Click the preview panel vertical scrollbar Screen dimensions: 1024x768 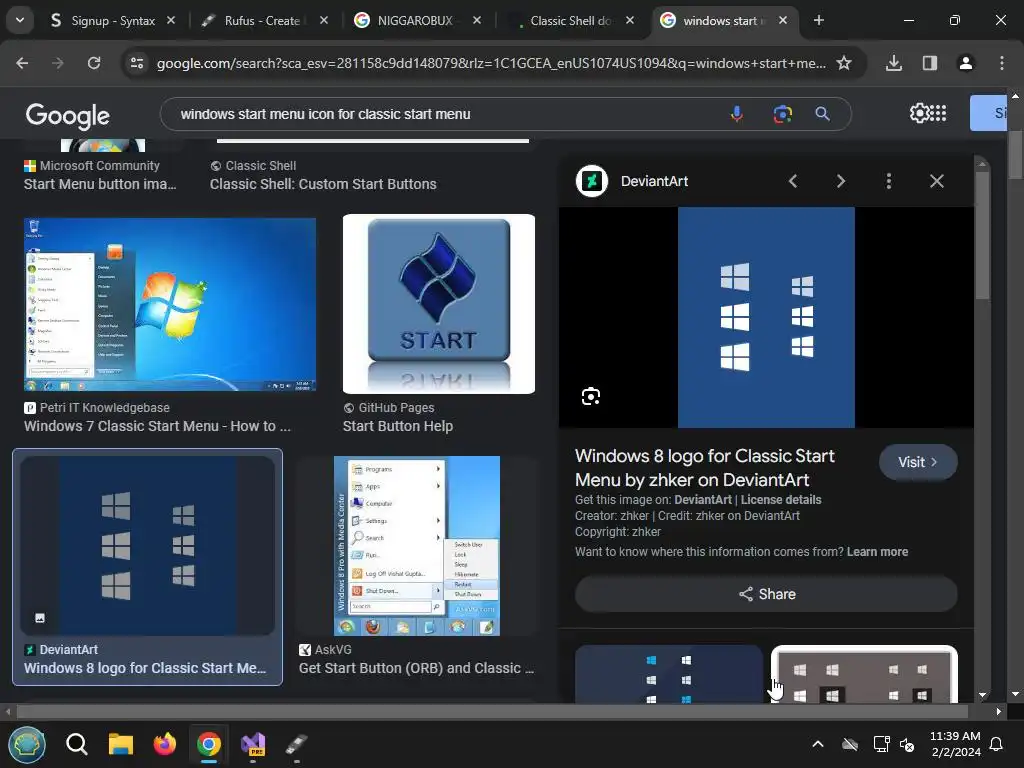982,236
